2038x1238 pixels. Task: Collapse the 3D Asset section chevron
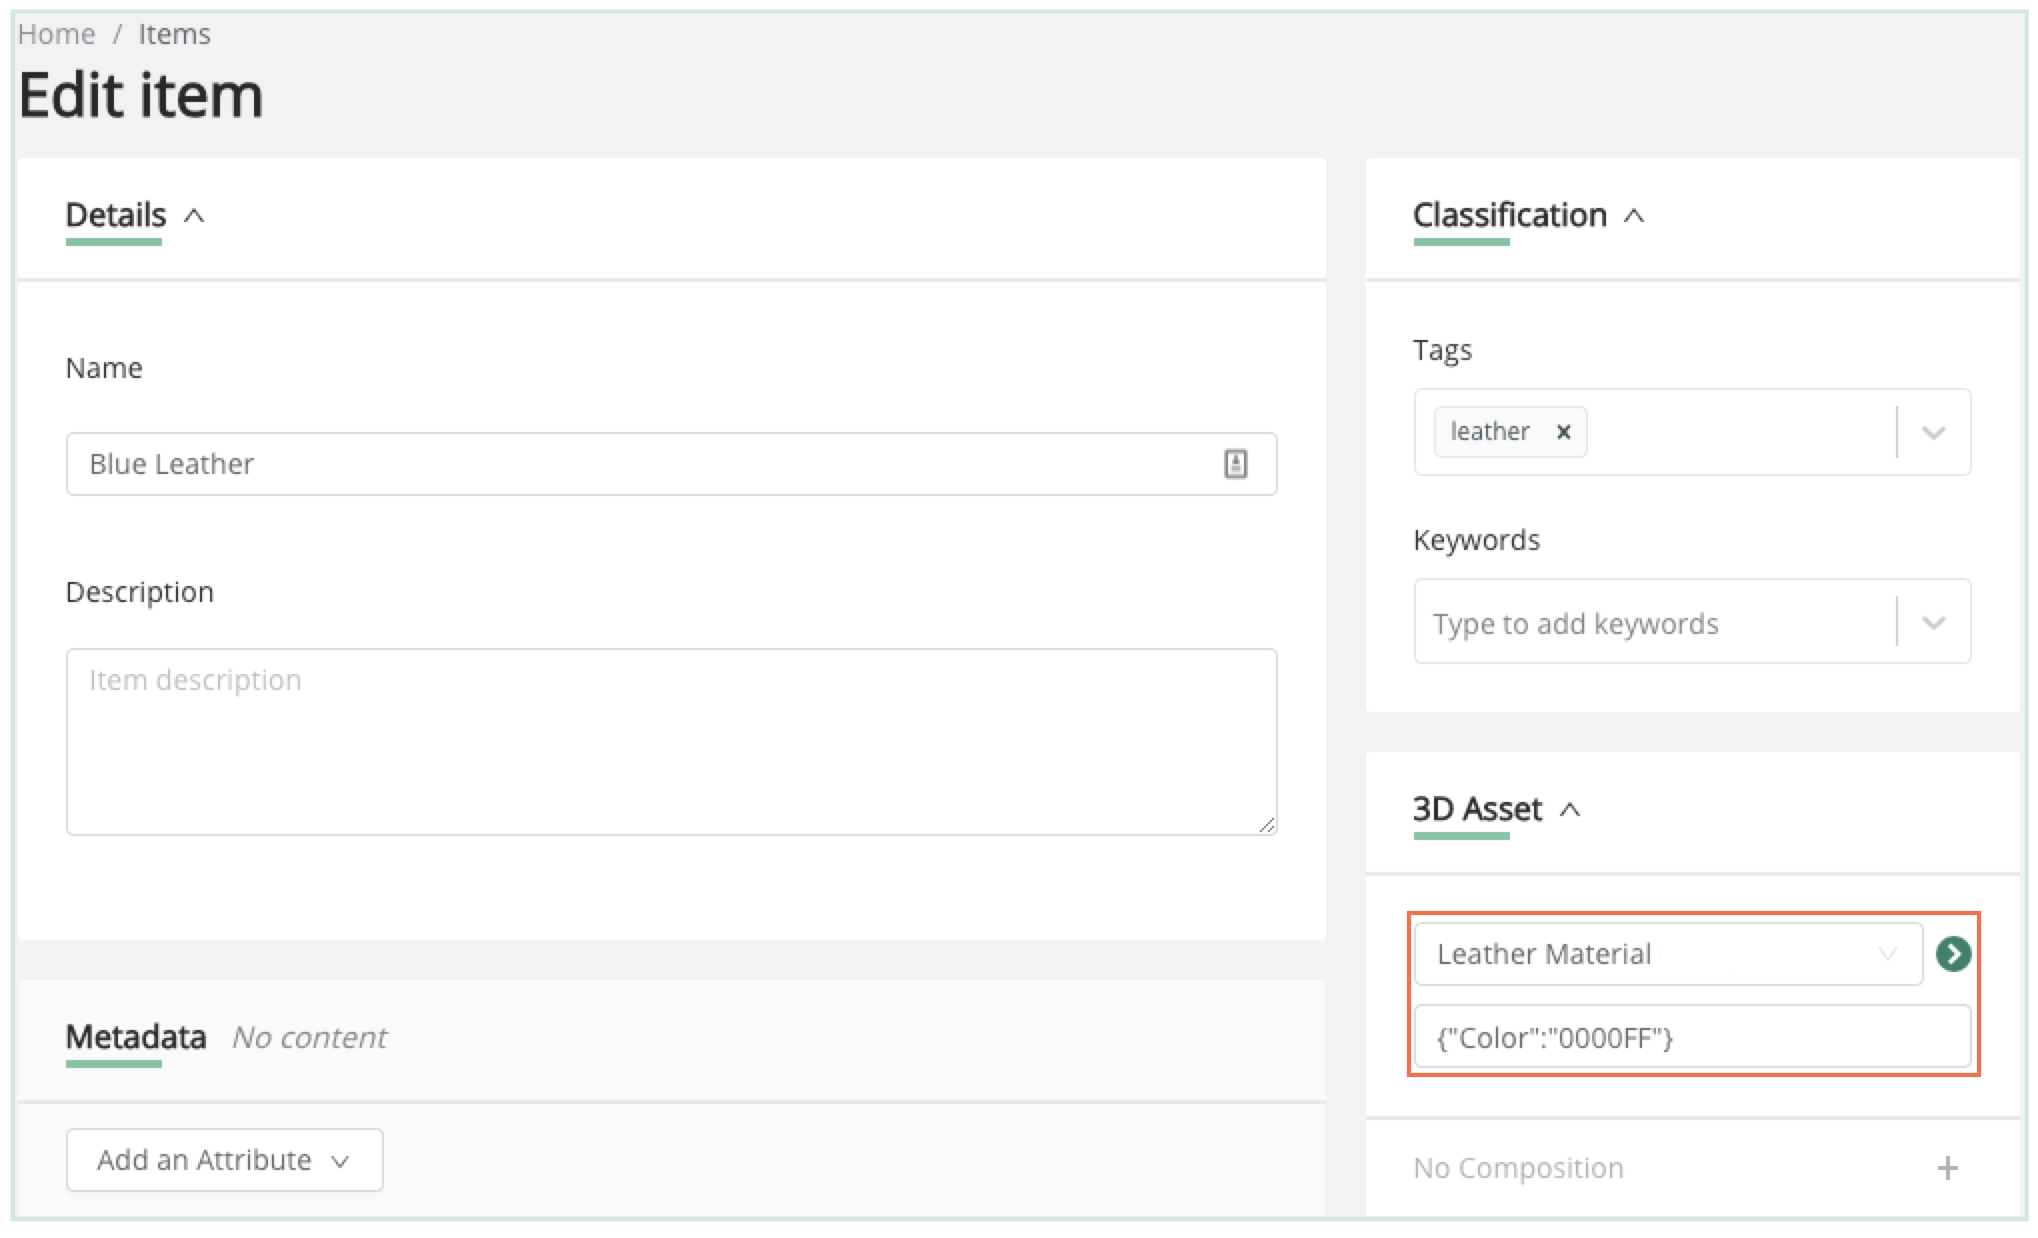(x=1570, y=810)
